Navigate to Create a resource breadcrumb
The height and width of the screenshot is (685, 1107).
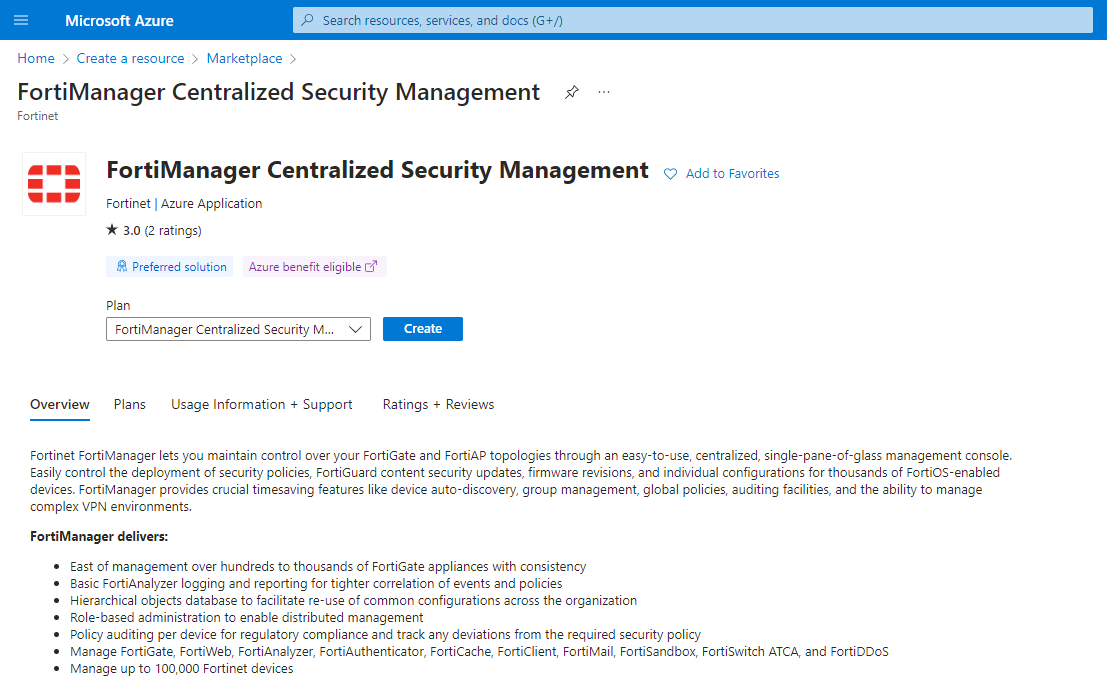click(x=130, y=59)
